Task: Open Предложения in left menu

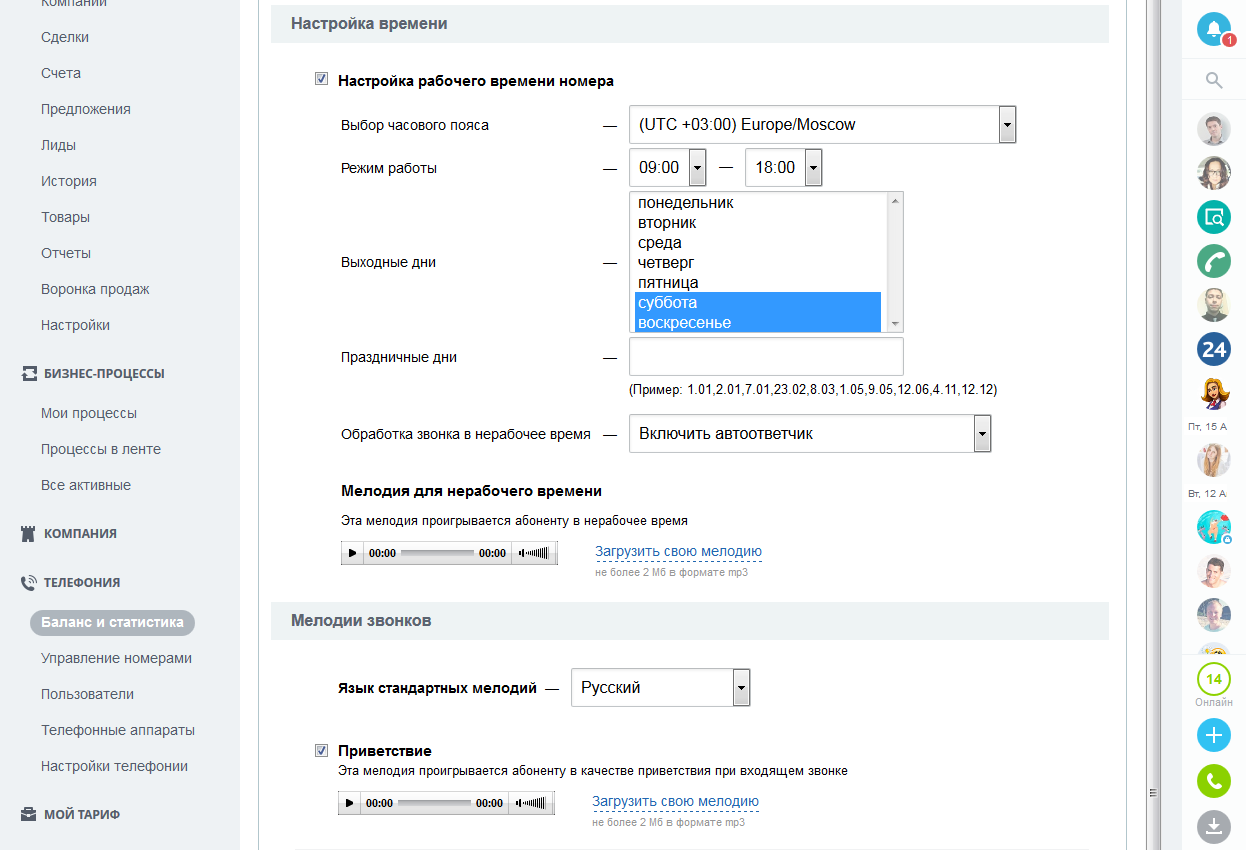Action: tap(86, 109)
